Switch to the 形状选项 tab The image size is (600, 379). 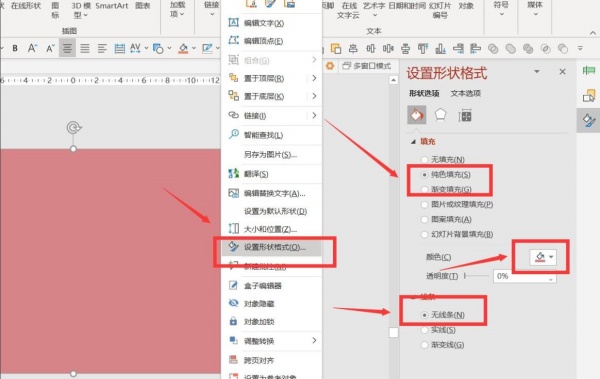(424, 93)
